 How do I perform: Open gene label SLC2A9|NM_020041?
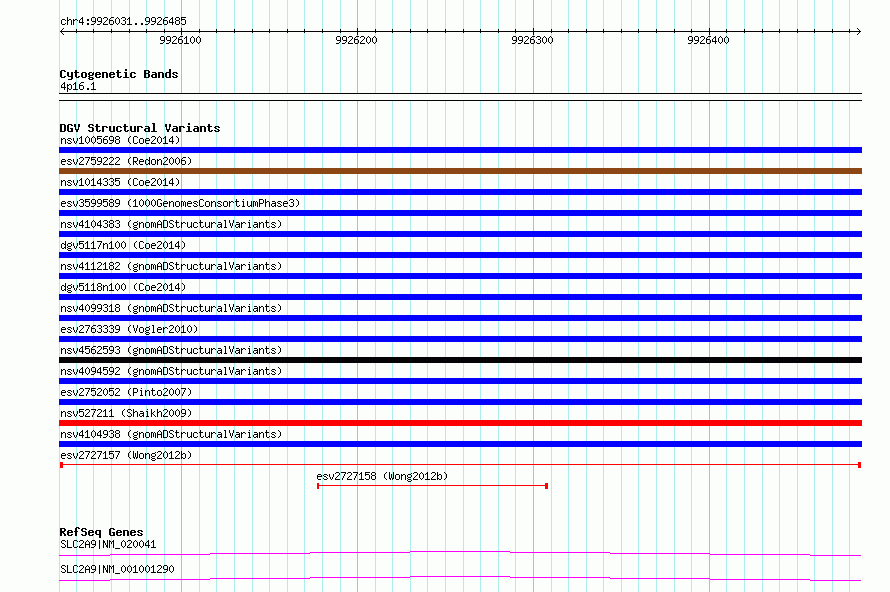coord(108,544)
